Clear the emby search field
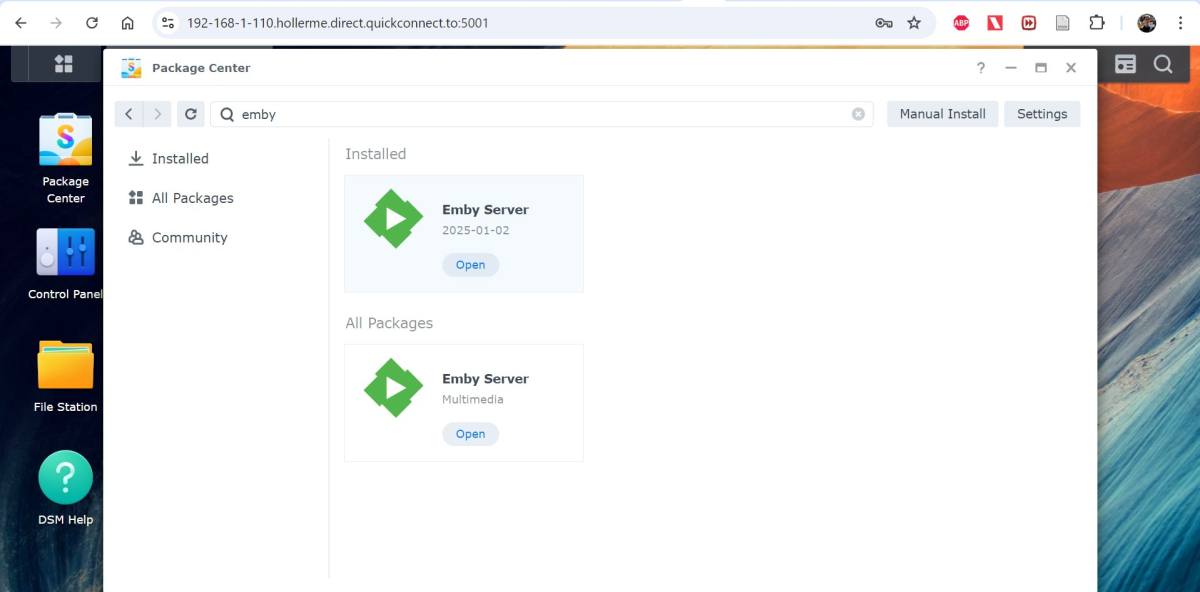This screenshot has width=1200, height=592. pyautogui.click(x=858, y=114)
